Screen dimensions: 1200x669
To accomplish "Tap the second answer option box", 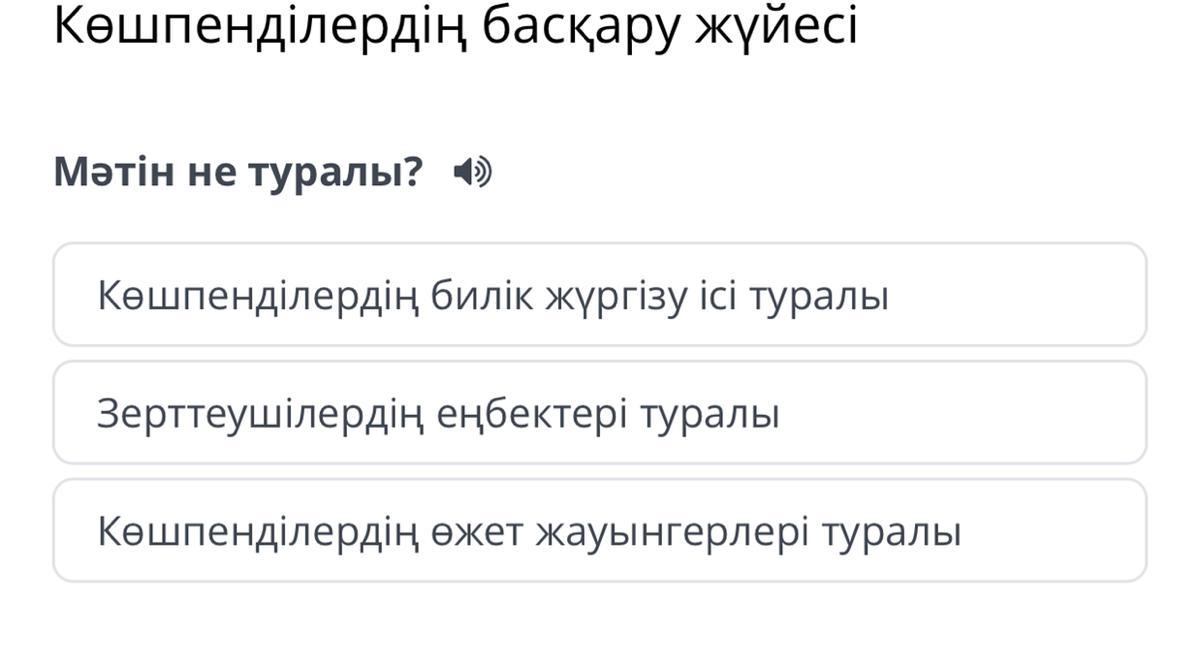I will (x=599, y=413).
